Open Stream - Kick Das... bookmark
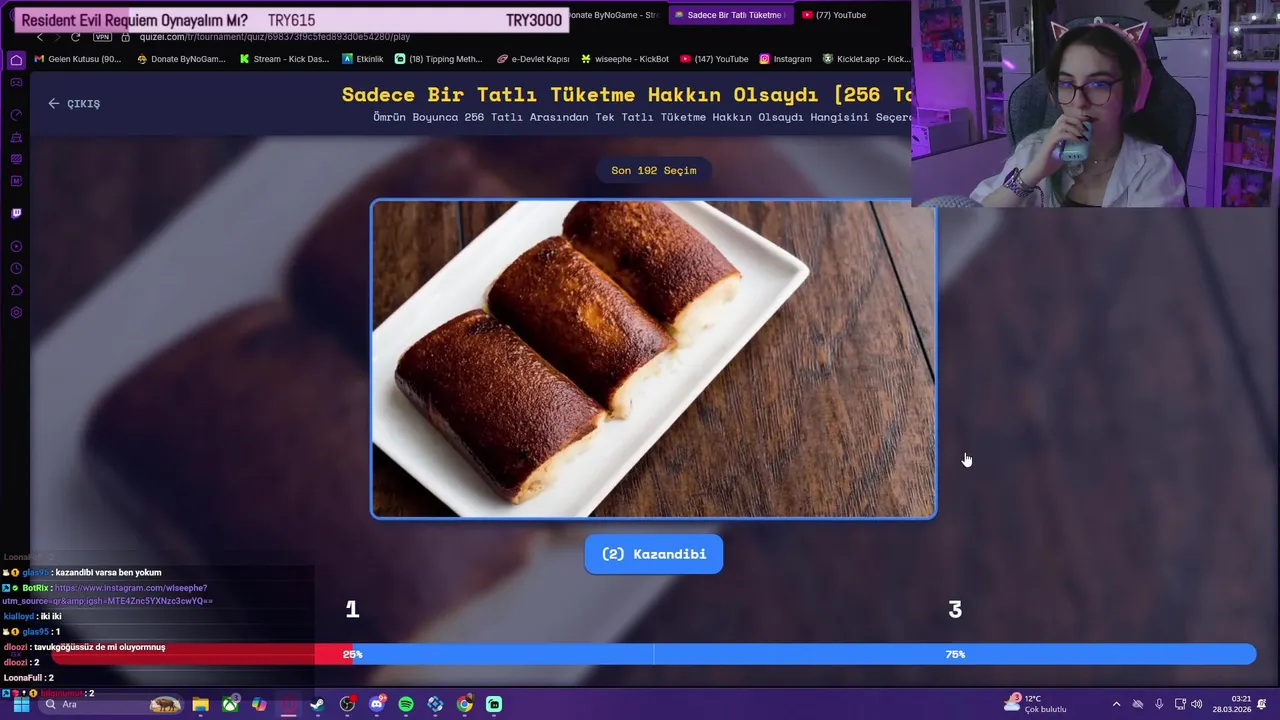The image size is (1280, 720). pos(284,59)
